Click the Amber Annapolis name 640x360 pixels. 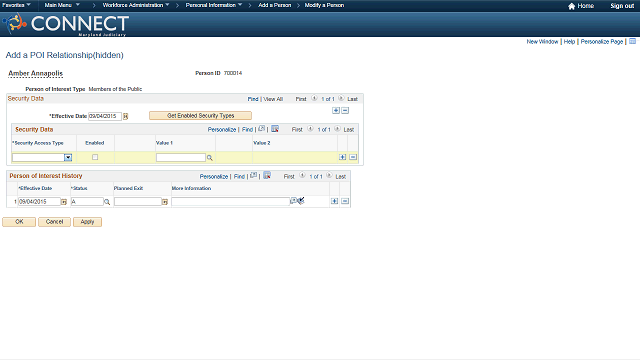[36, 73]
